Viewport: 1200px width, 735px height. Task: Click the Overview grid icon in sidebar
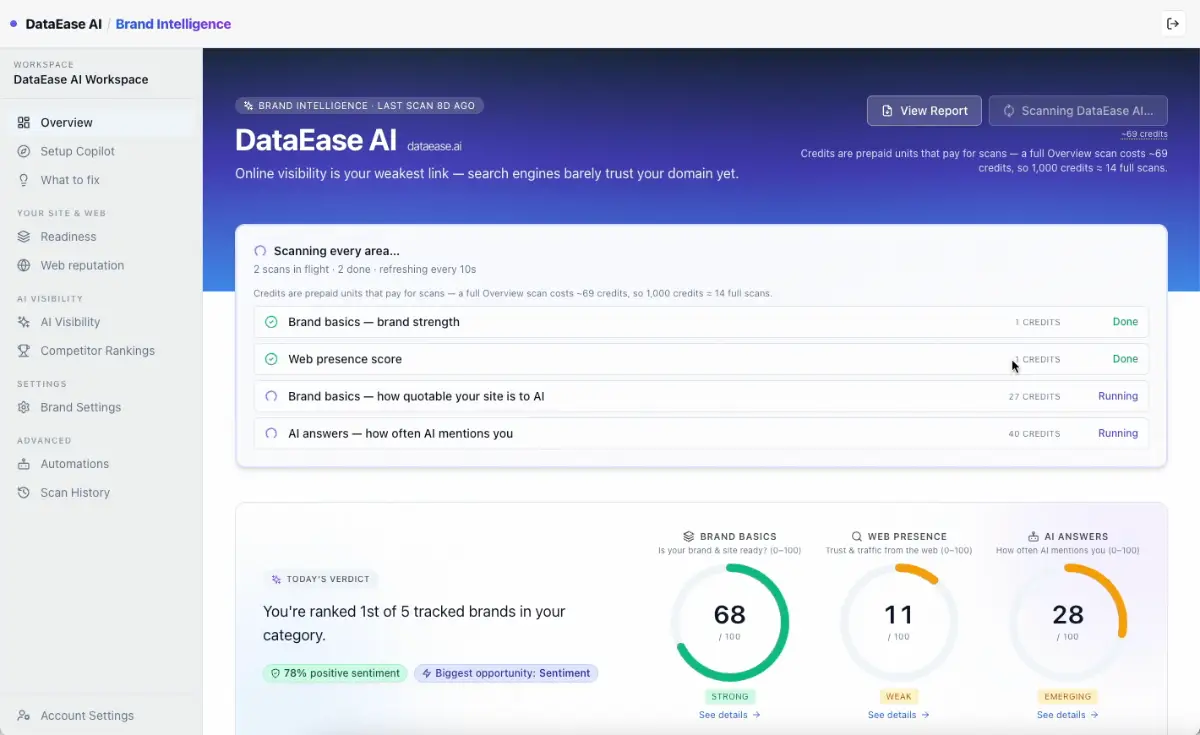(24, 123)
